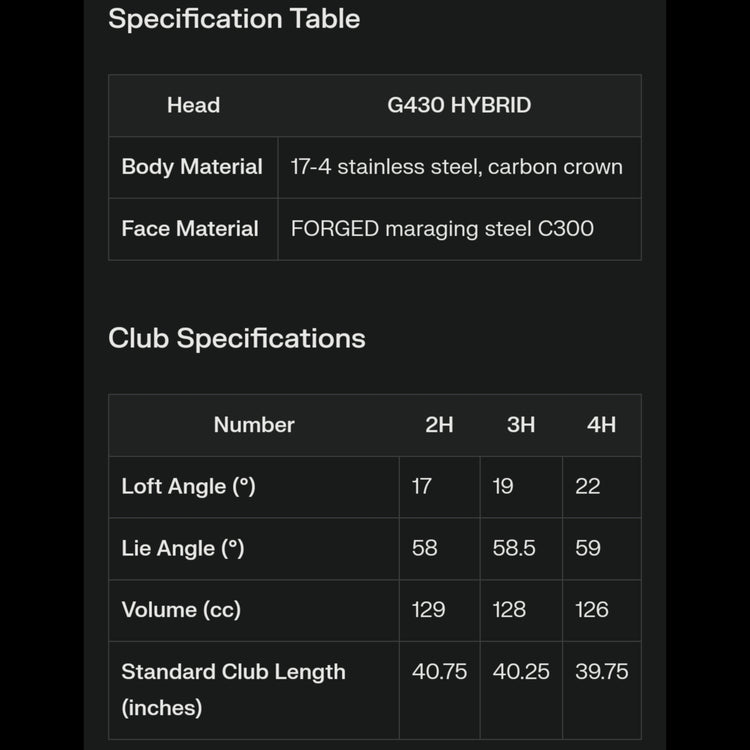Select the 4H column header

pos(601,425)
